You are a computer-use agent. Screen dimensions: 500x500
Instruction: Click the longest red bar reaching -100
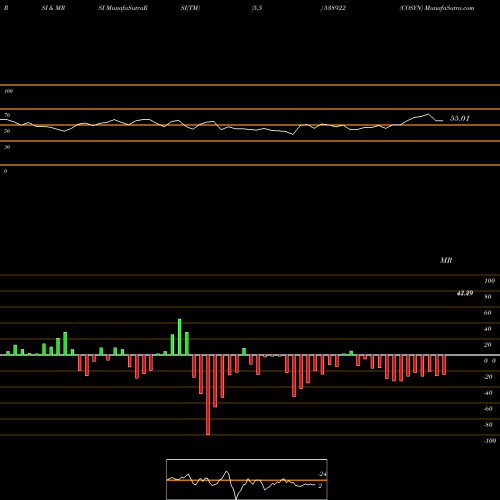208,395
